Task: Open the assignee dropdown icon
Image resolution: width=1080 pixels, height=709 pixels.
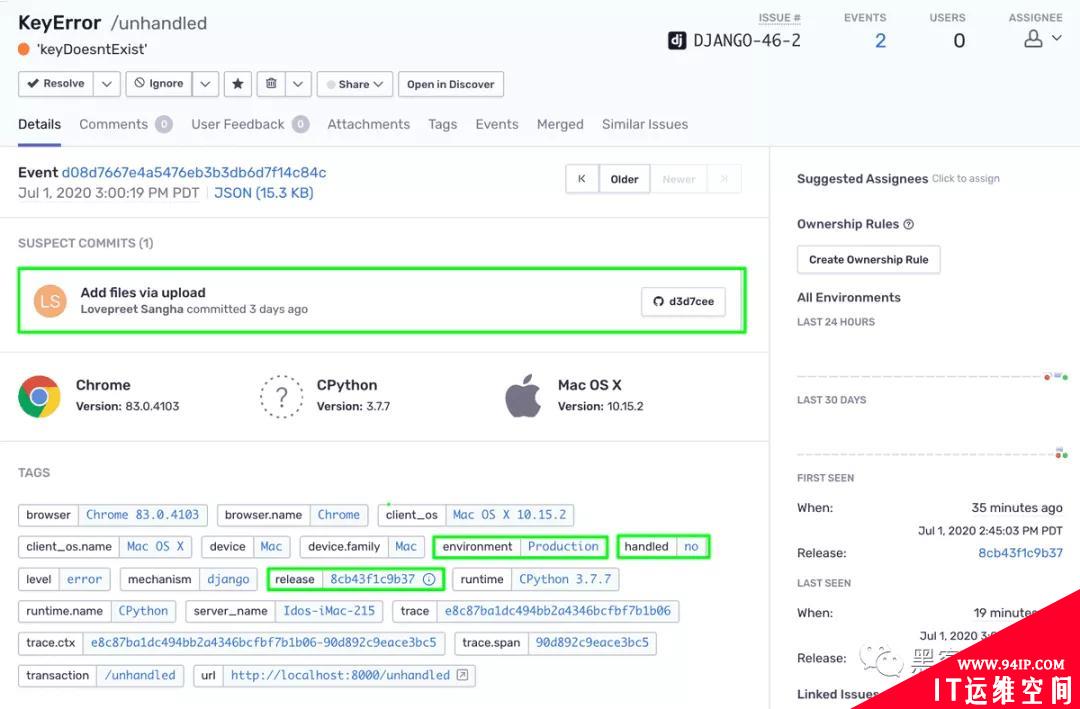Action: click(1042, 39)
